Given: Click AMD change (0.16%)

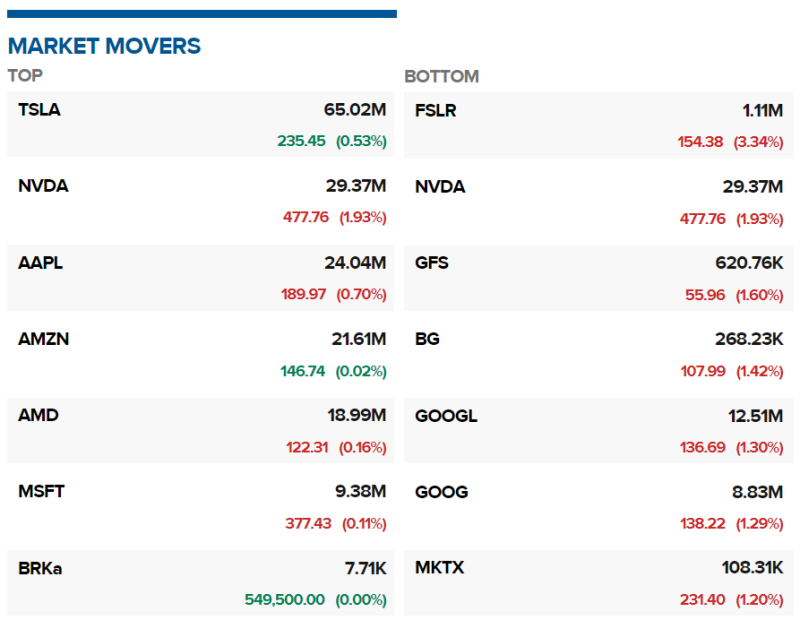Looking at the screenshot, I should click(363, 448).
